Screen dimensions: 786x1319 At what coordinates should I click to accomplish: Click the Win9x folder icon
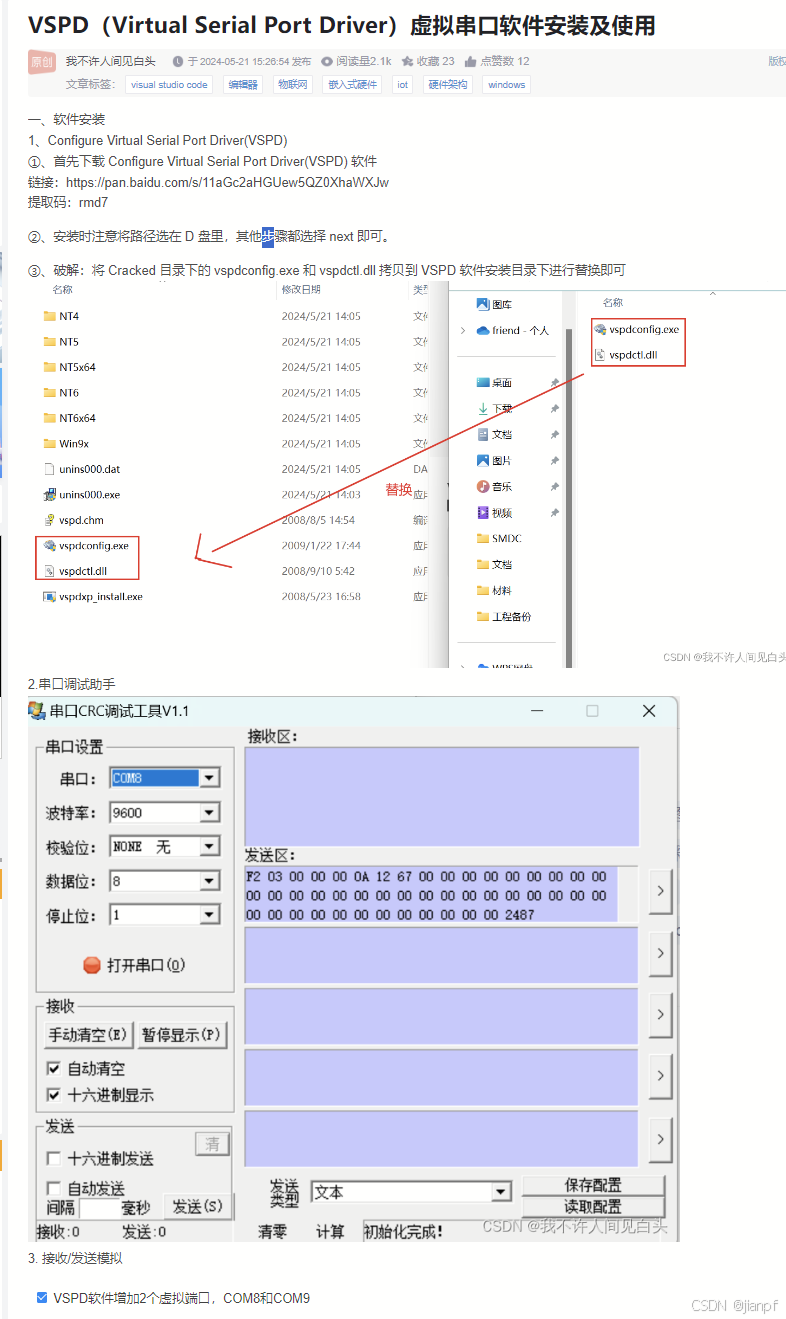pyautogui.click(x=50, y=443)
